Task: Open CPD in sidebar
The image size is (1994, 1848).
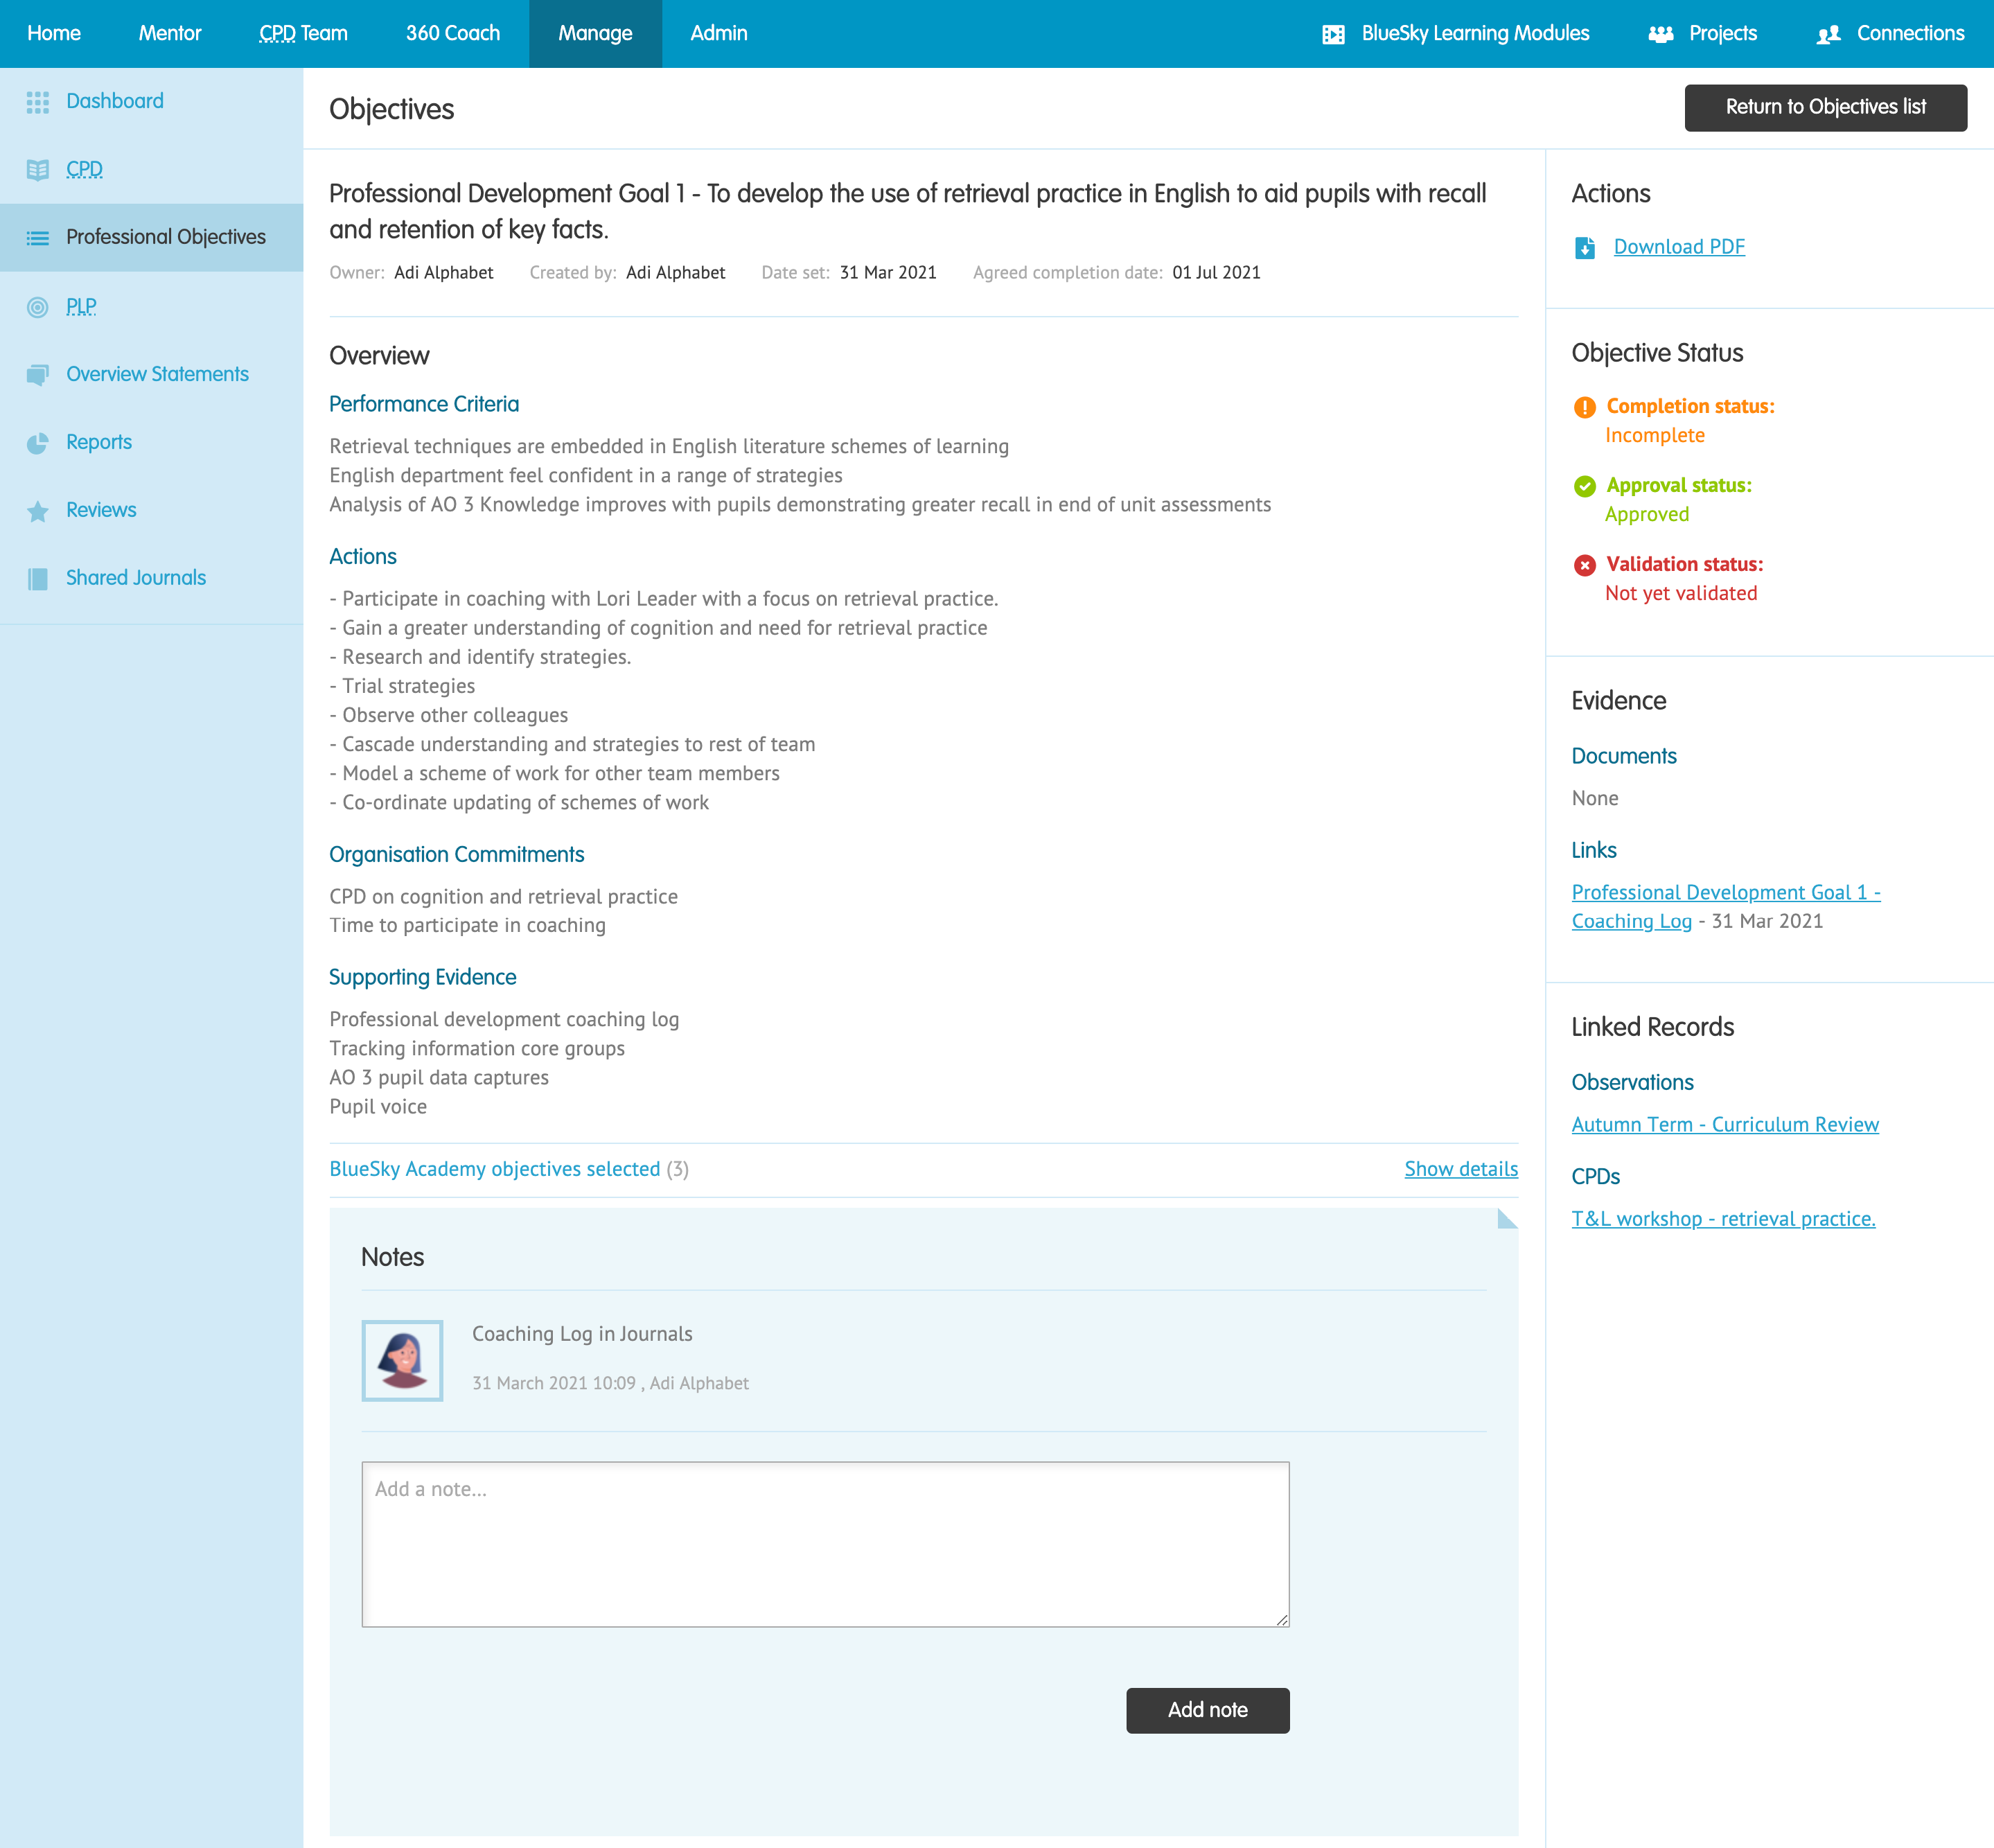Action: tap(85, 169)
